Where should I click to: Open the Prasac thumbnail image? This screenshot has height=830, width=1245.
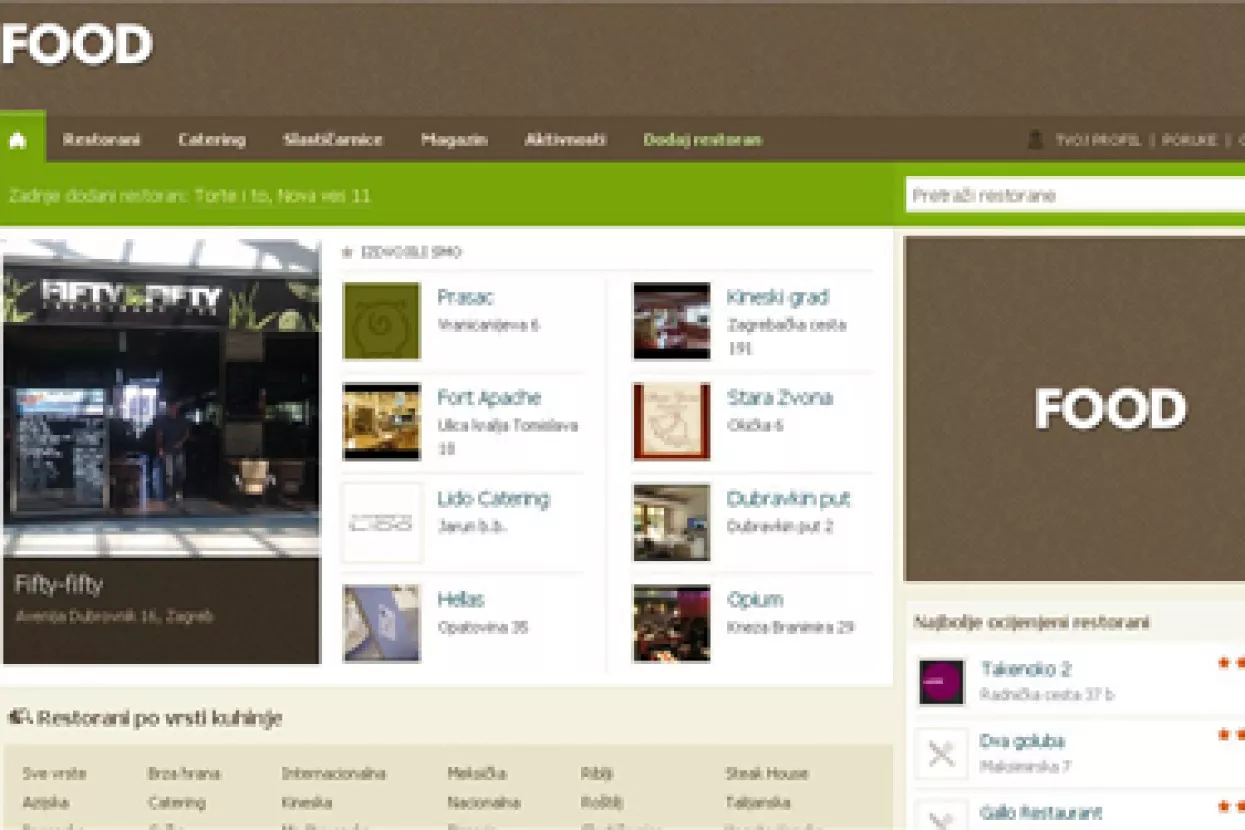coord(382,321)
